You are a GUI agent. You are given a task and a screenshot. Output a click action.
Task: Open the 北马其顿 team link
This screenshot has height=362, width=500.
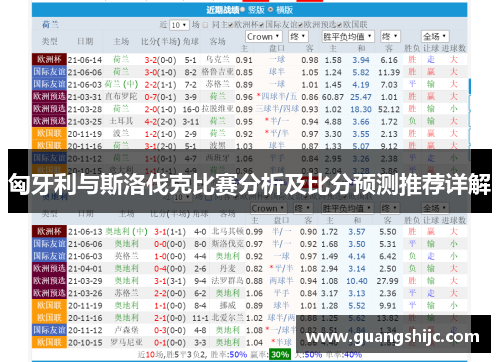[228, 231]
